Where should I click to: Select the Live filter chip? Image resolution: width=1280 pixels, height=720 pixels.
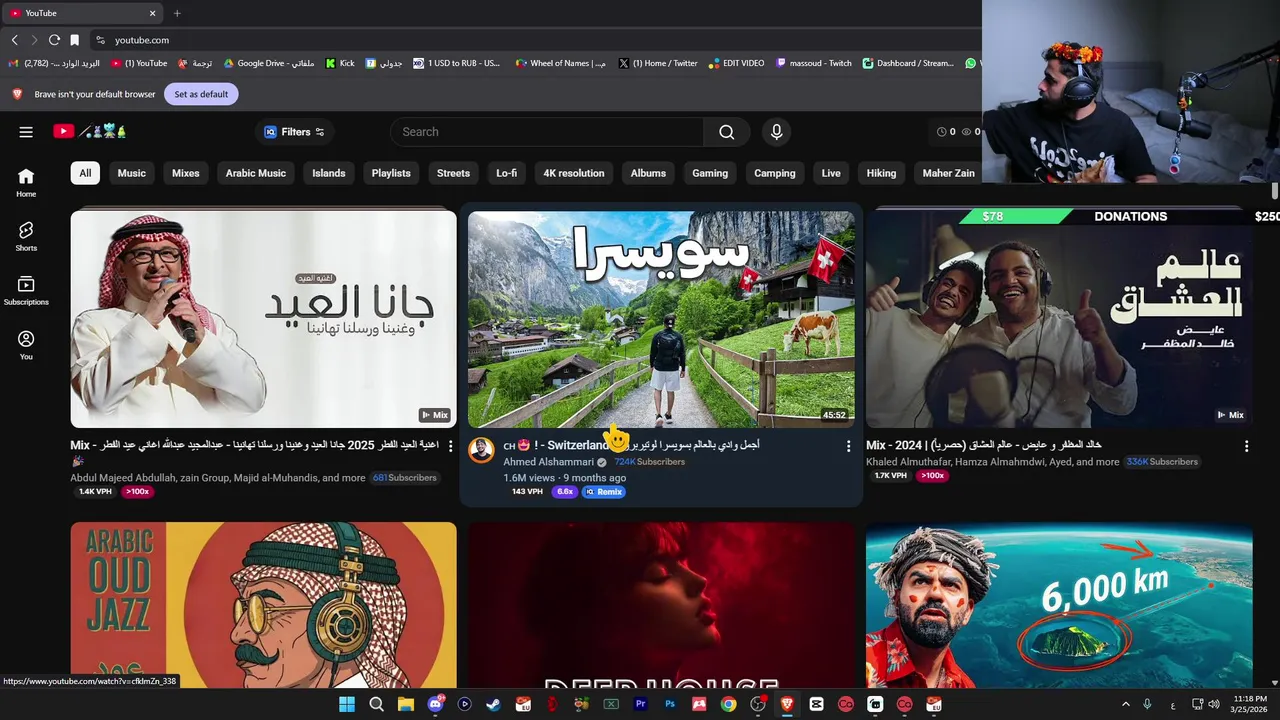[831, 173]
